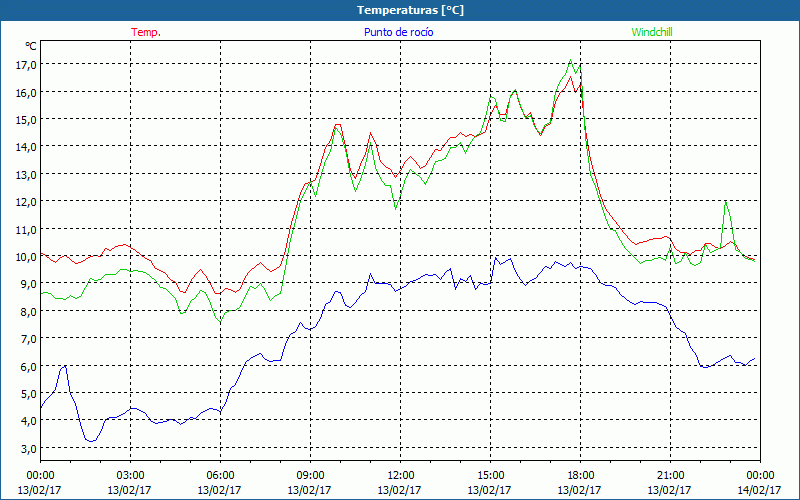This screenshot has height=500, width=800.
Task: Click the 4,0 y-axis value
Action: (x=30, y=421)
